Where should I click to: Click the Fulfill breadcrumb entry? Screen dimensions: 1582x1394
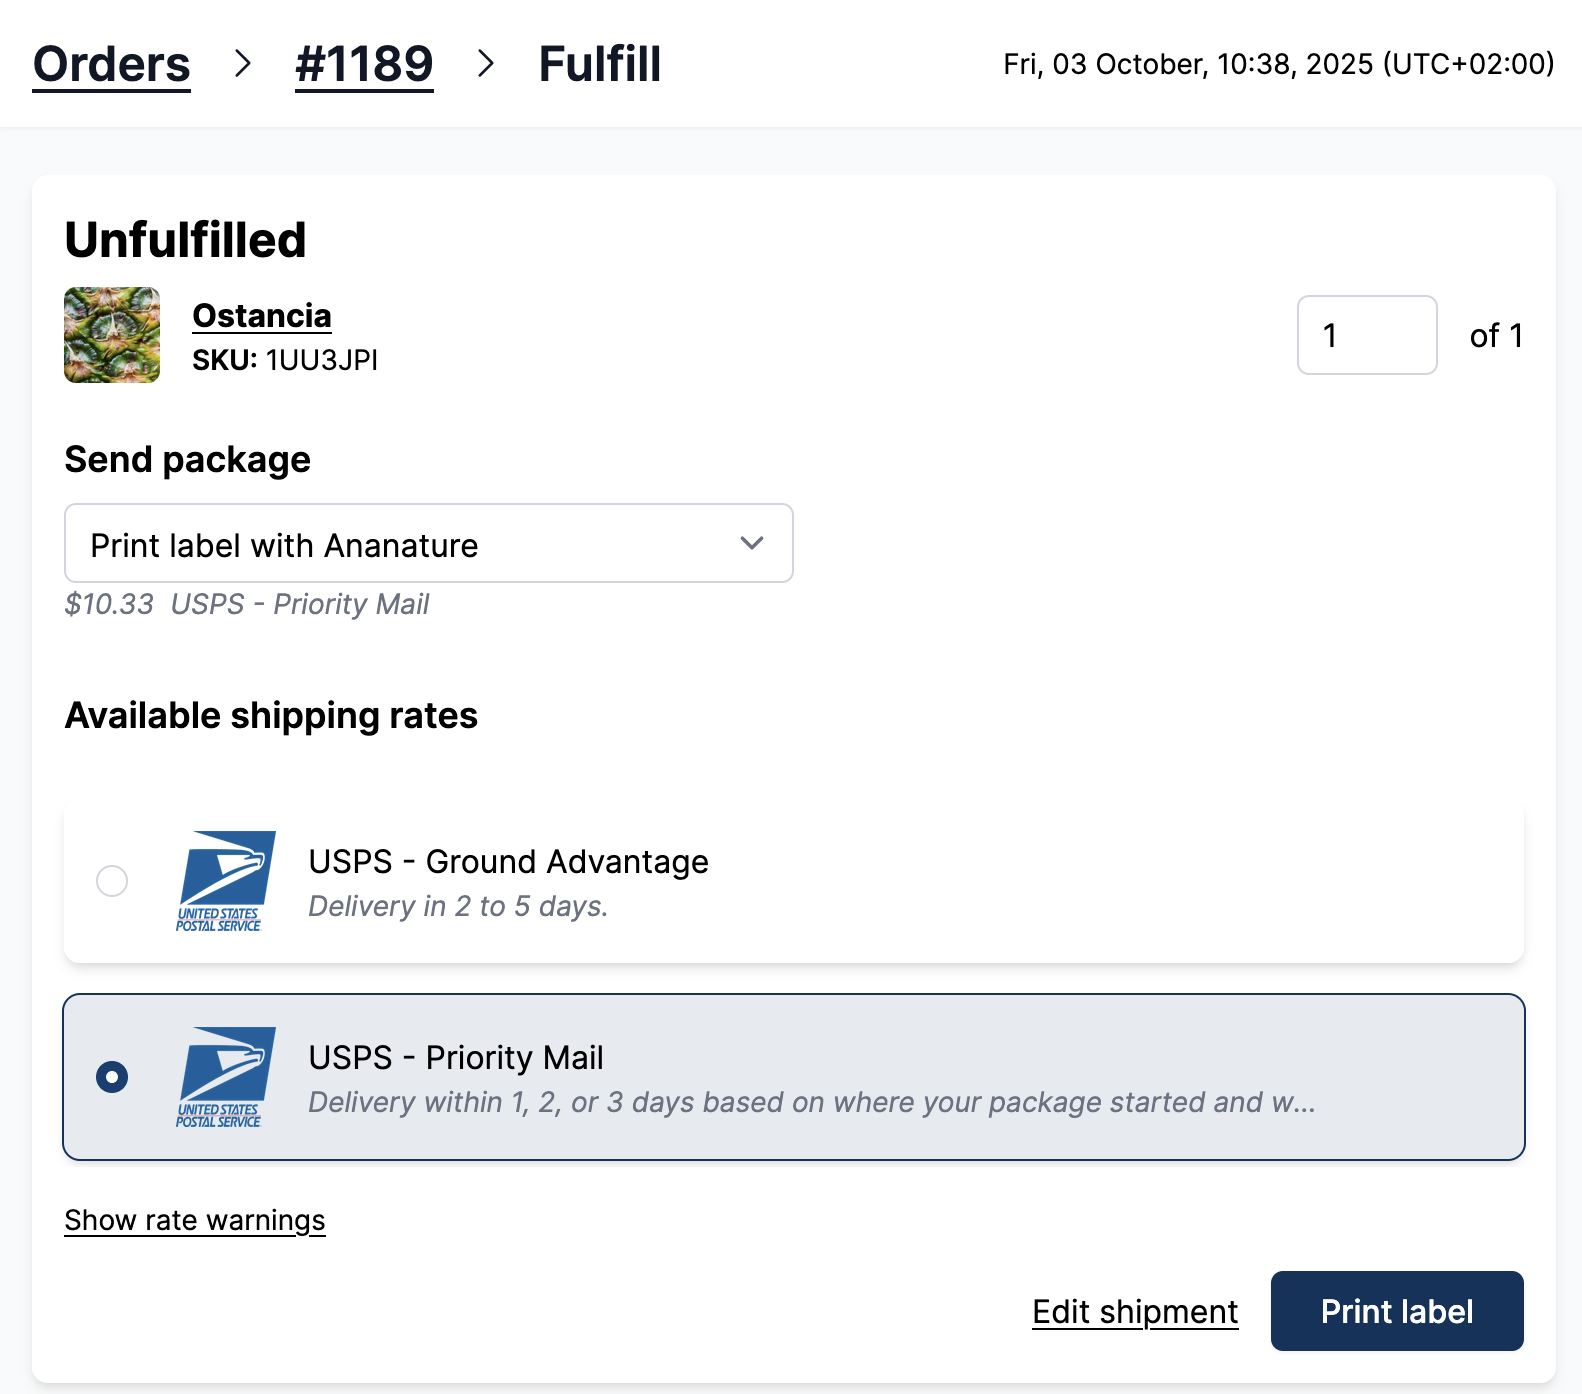tap(599, 64)
